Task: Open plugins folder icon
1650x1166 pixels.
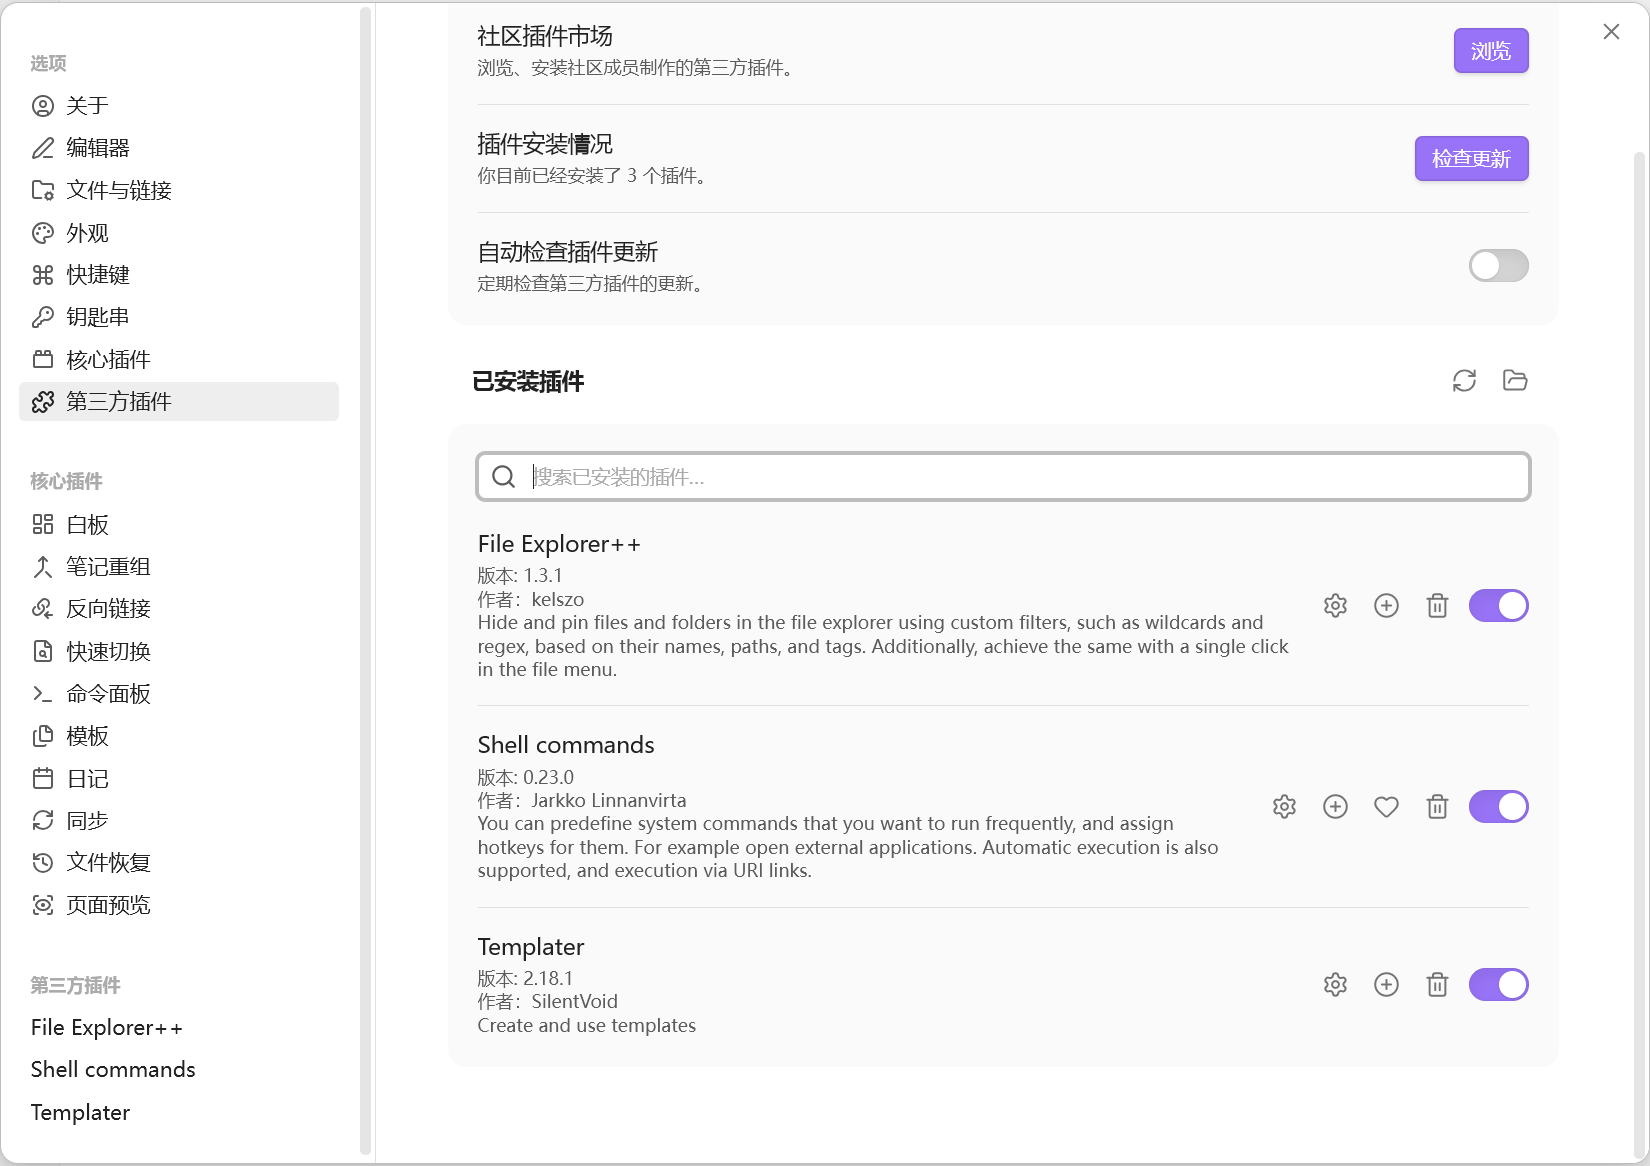Action: (1515, 381)
